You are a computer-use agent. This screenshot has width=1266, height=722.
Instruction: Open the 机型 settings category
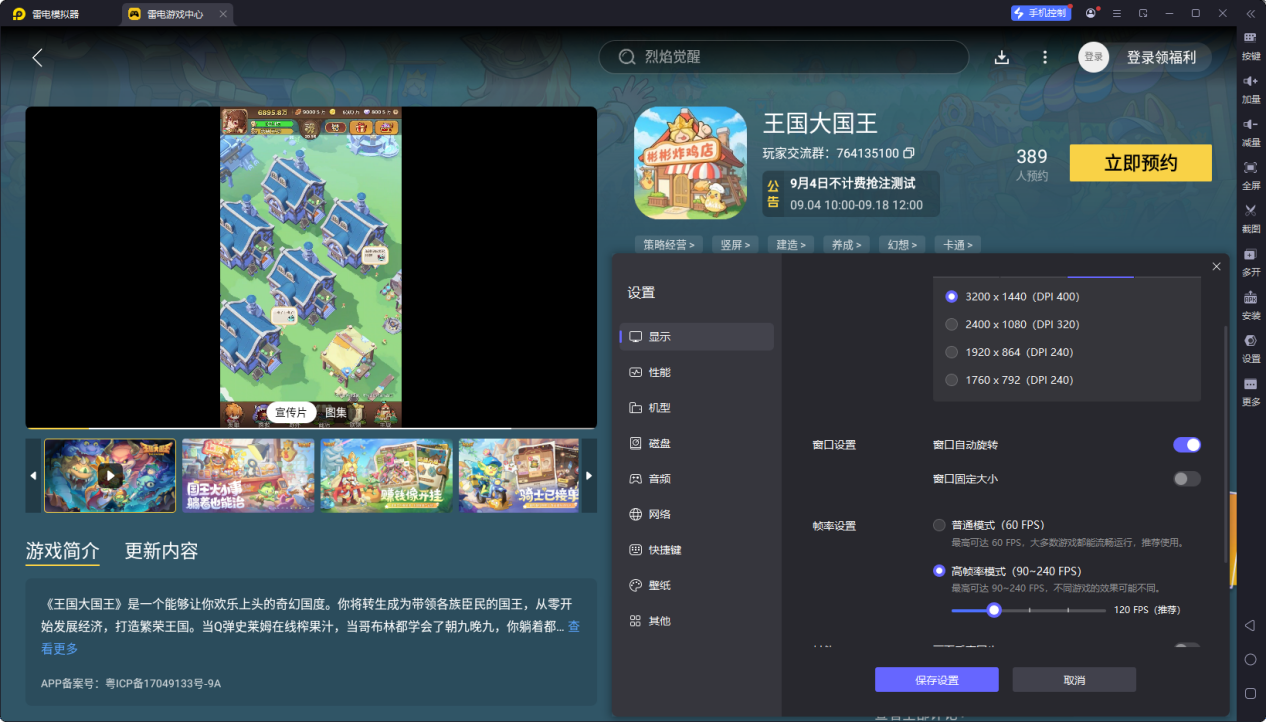[697, 408]
